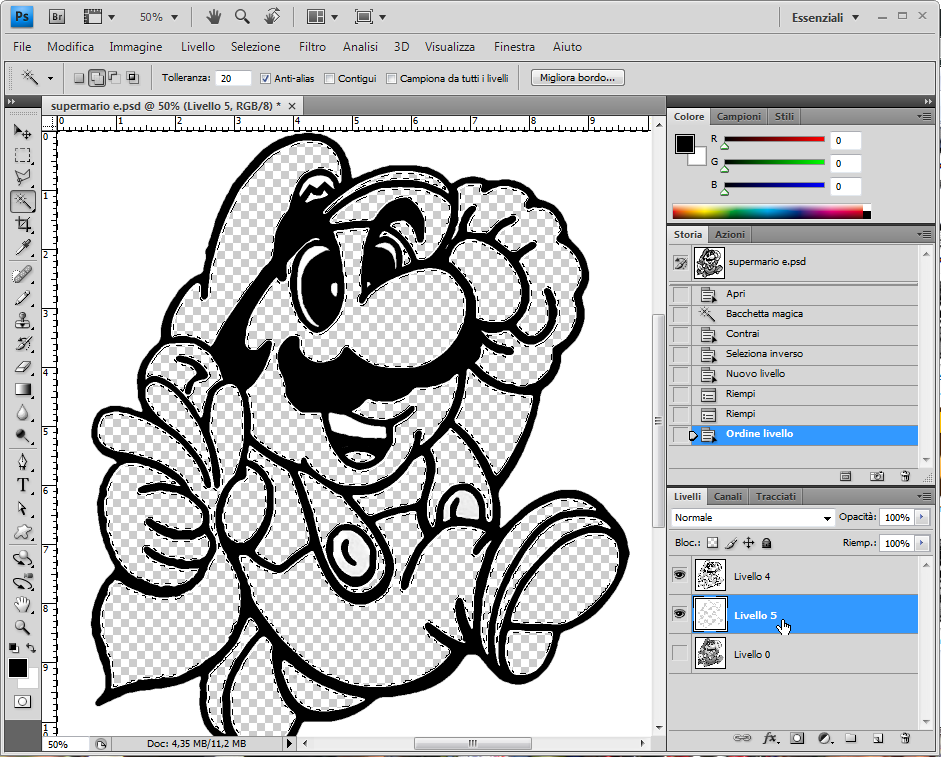
Task: Expand the Opacità slider arrow
Action: tap(921, 518)
